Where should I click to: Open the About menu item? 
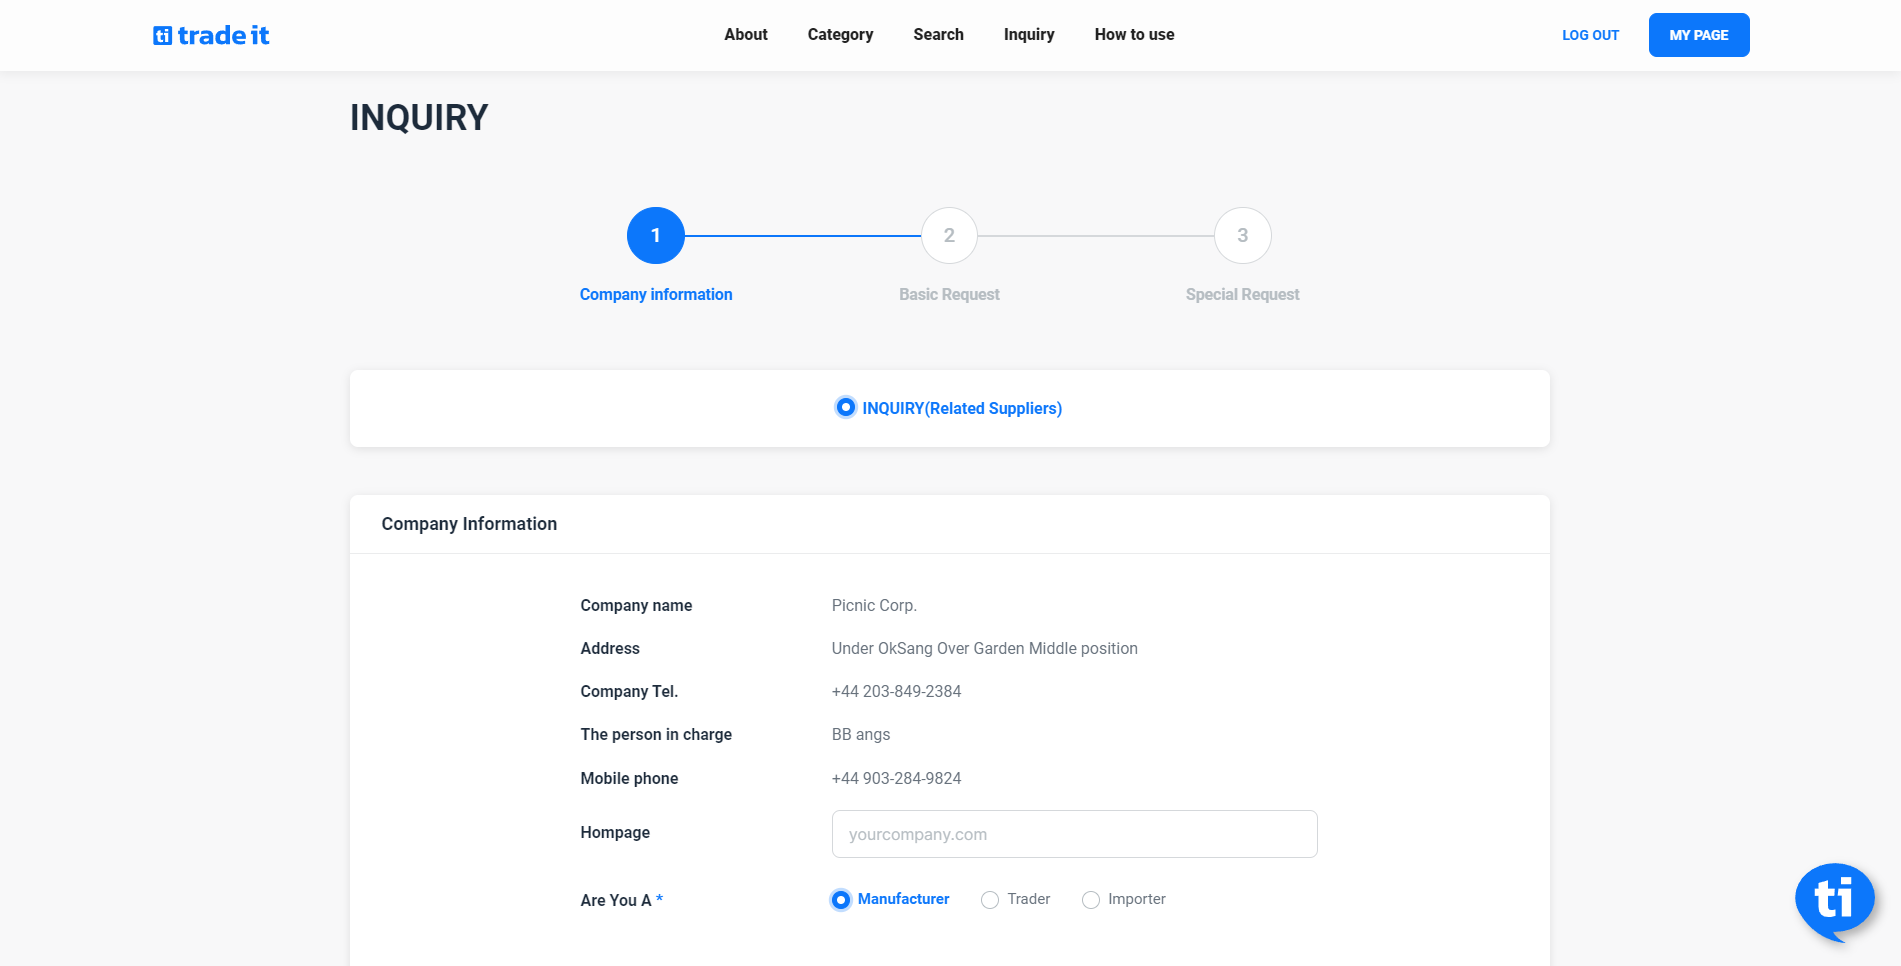tap(745, 35)
